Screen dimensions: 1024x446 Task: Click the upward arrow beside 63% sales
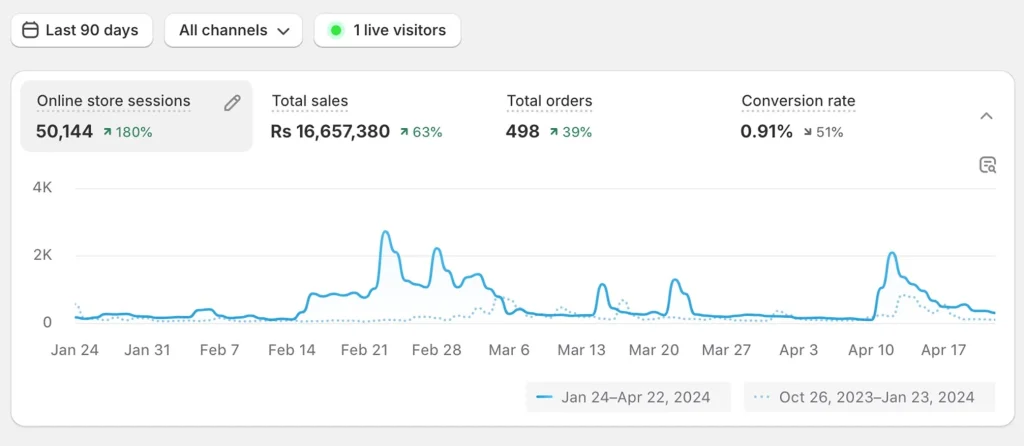[404, 132]
